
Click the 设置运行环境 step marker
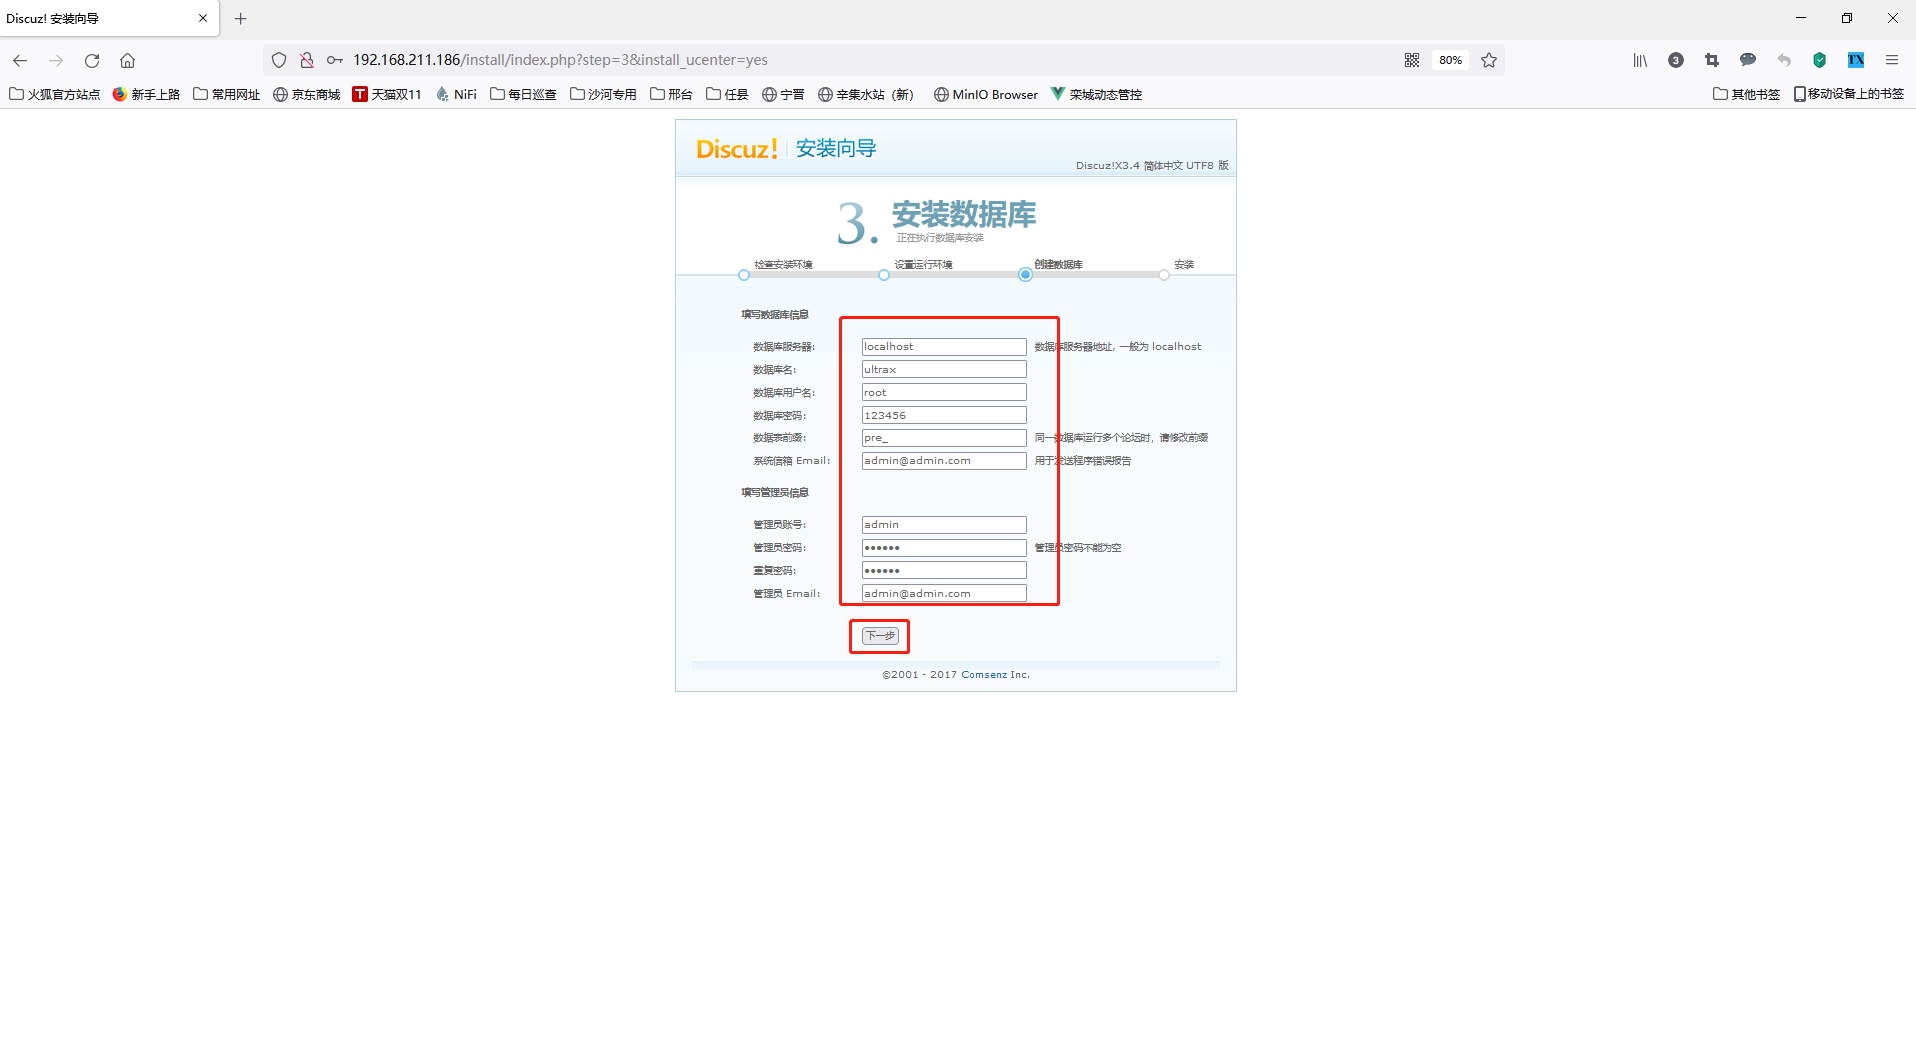[884, 275]
